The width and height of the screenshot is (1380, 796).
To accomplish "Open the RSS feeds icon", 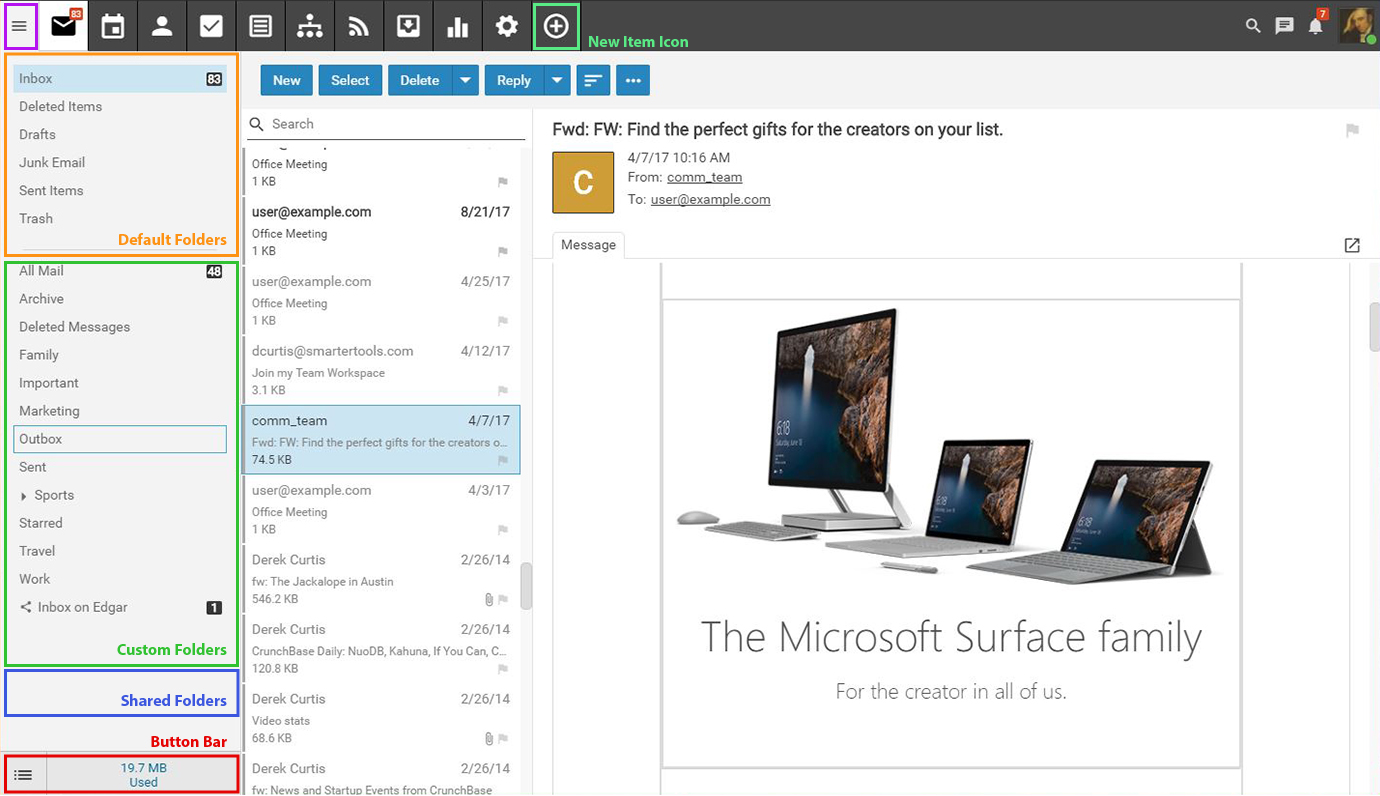I will [x=359, y=26].
